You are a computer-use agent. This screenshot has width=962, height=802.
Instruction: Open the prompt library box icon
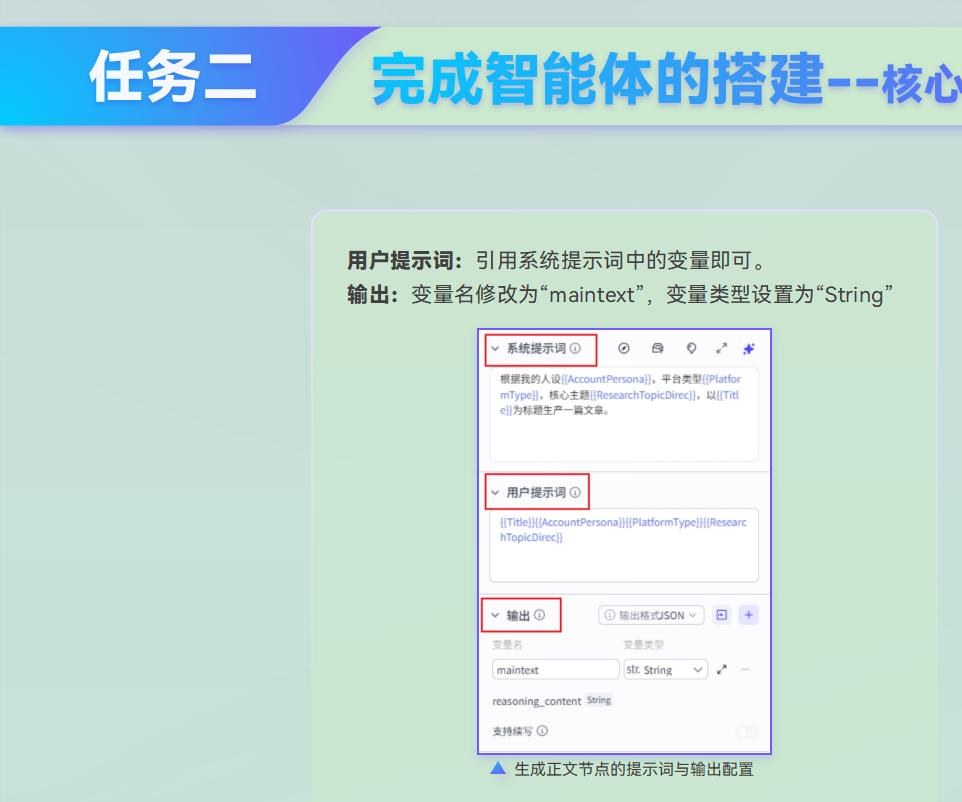(x=657, y=349)
